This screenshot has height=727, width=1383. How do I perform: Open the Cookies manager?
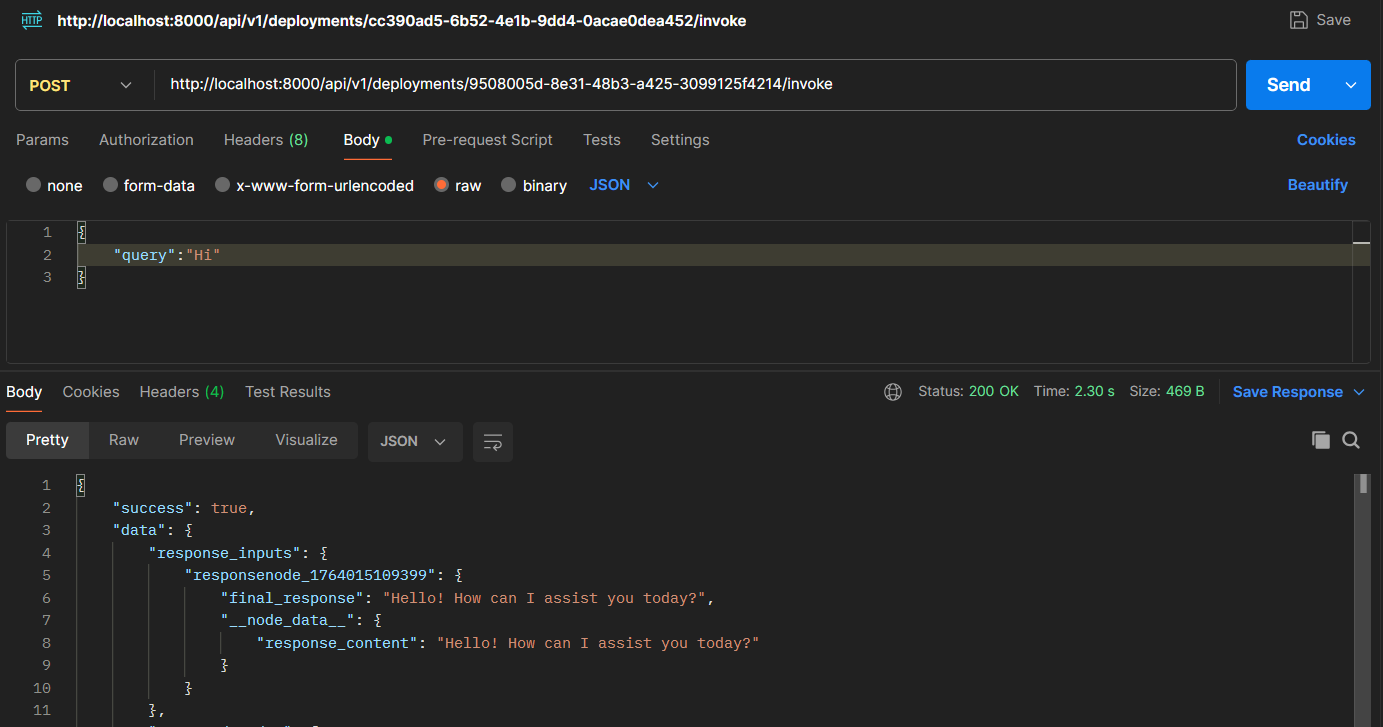[1326, 139]
